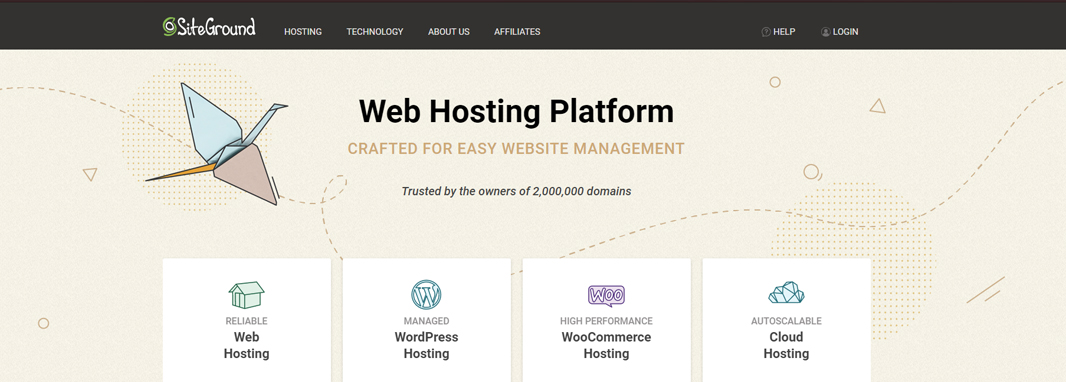Go to the Login page

(845, 31)
